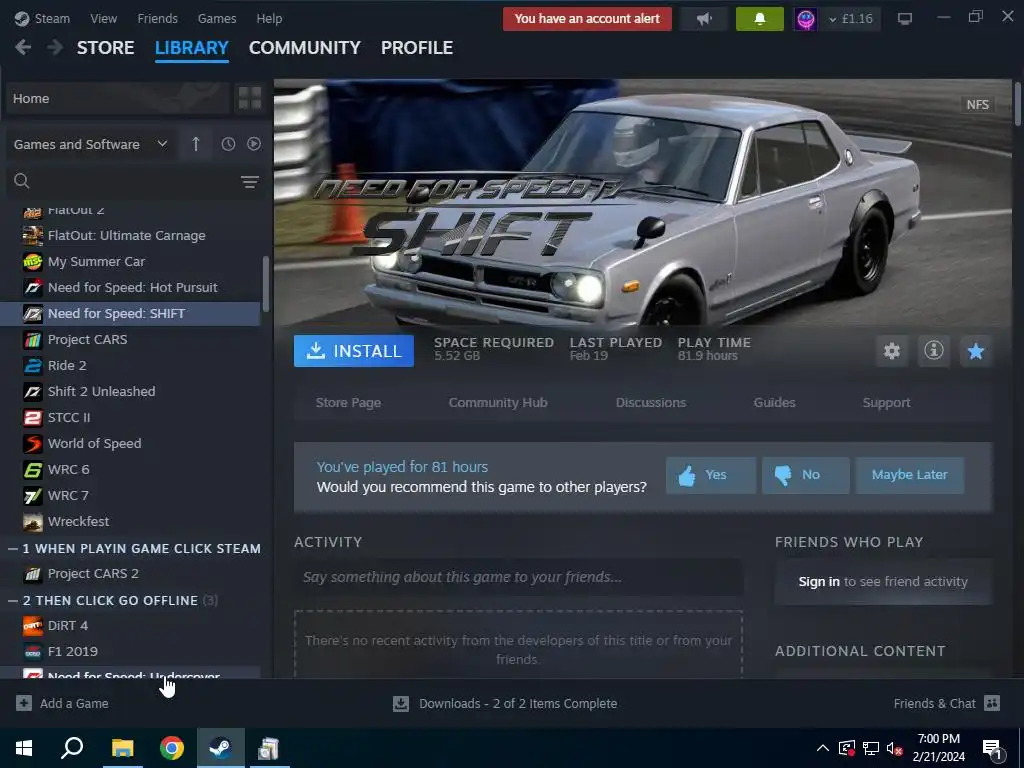
Task: Open the Steam menu
Action: click(x=42, y=18)
